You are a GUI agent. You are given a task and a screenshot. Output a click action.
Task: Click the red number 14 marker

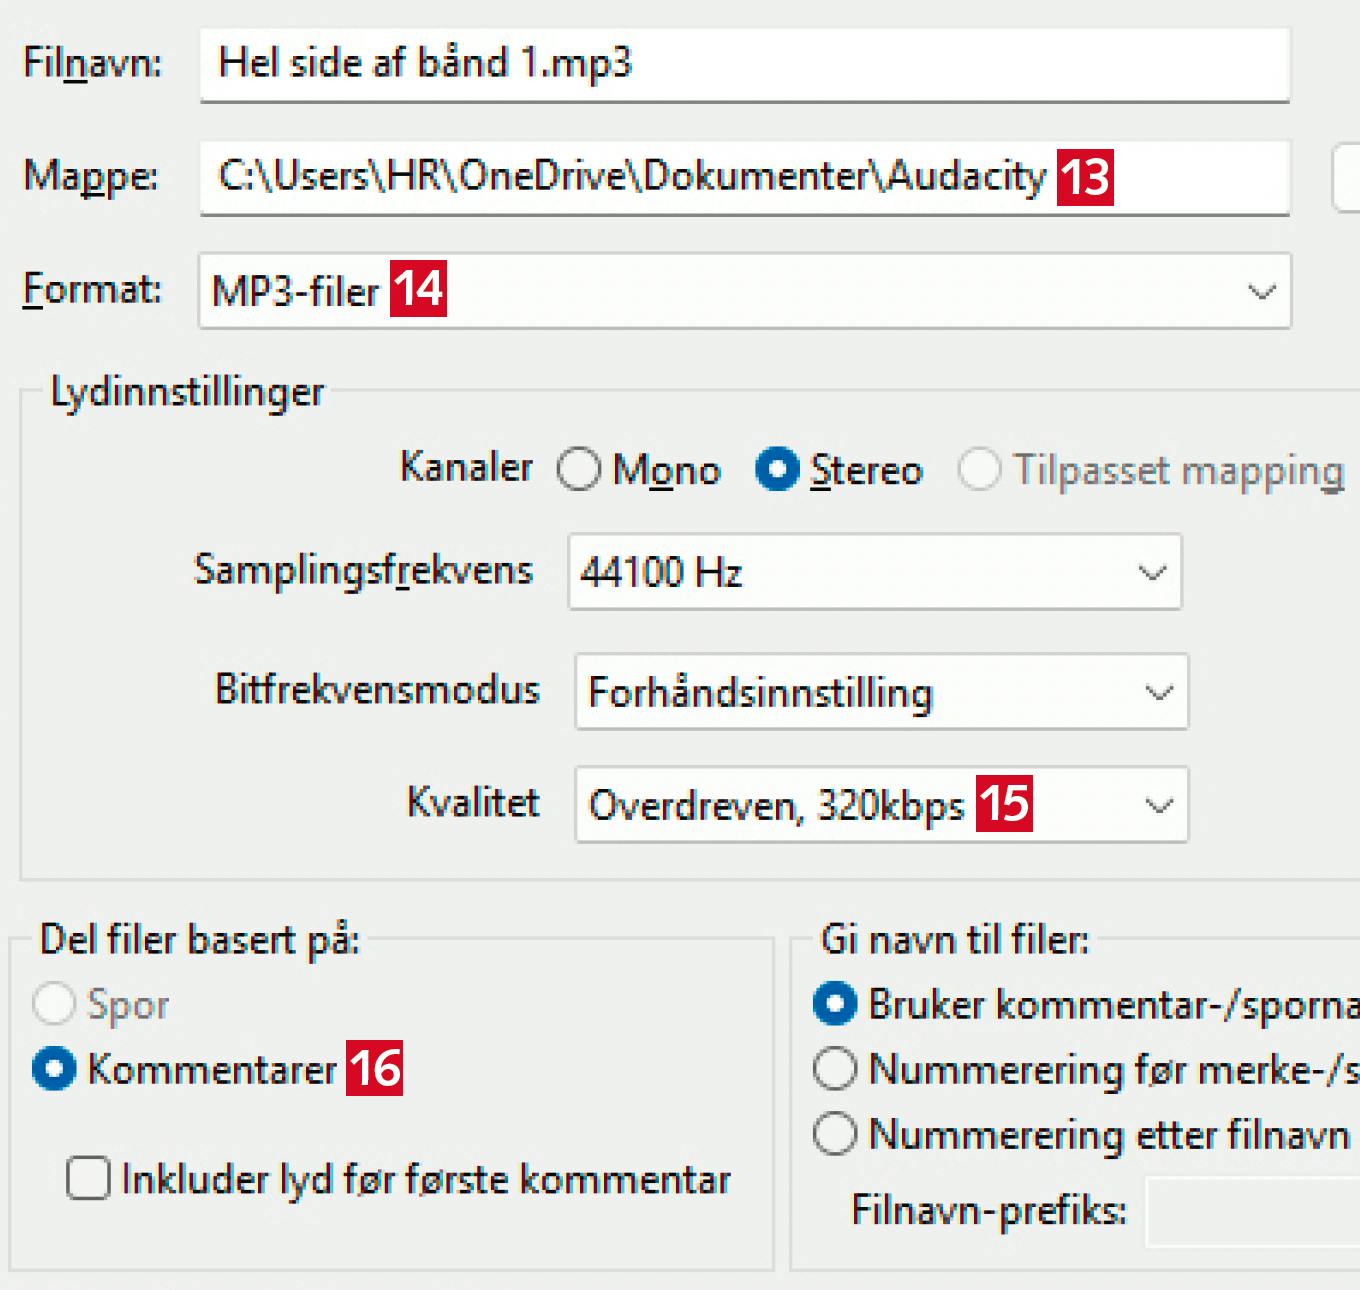coord(418,289)
